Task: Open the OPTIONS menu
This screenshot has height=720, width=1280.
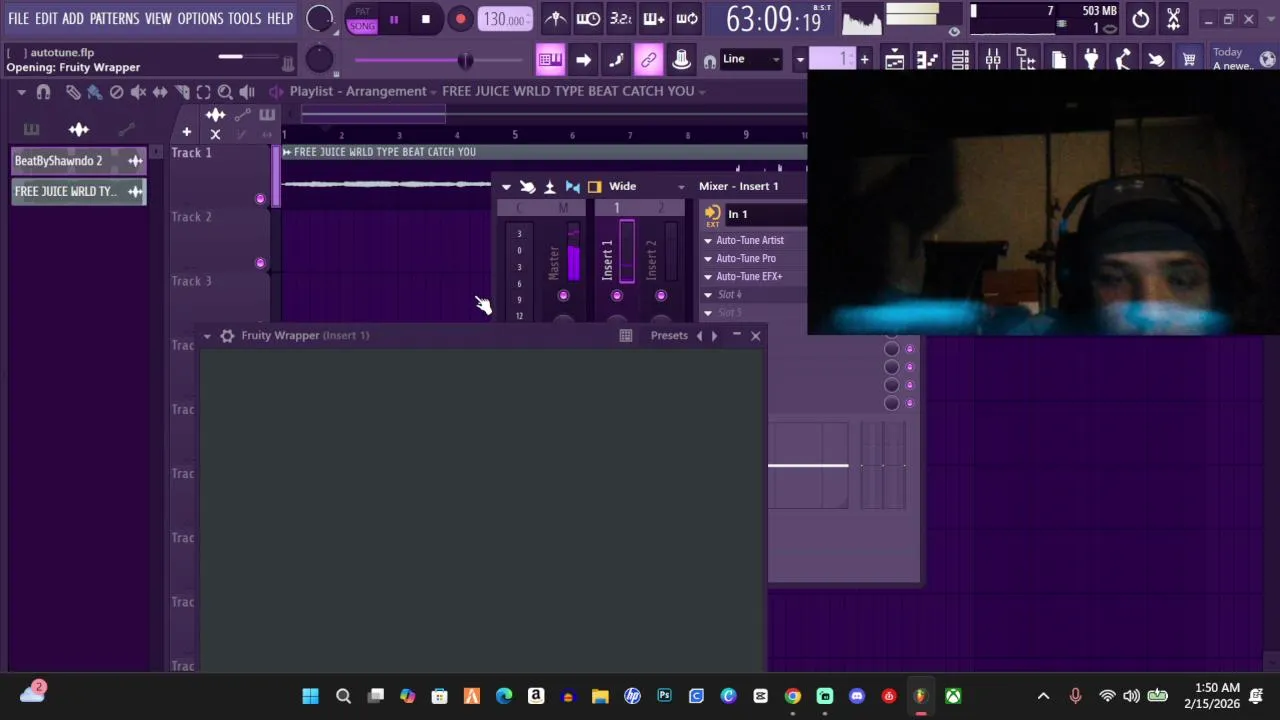Action: point(200,18)
